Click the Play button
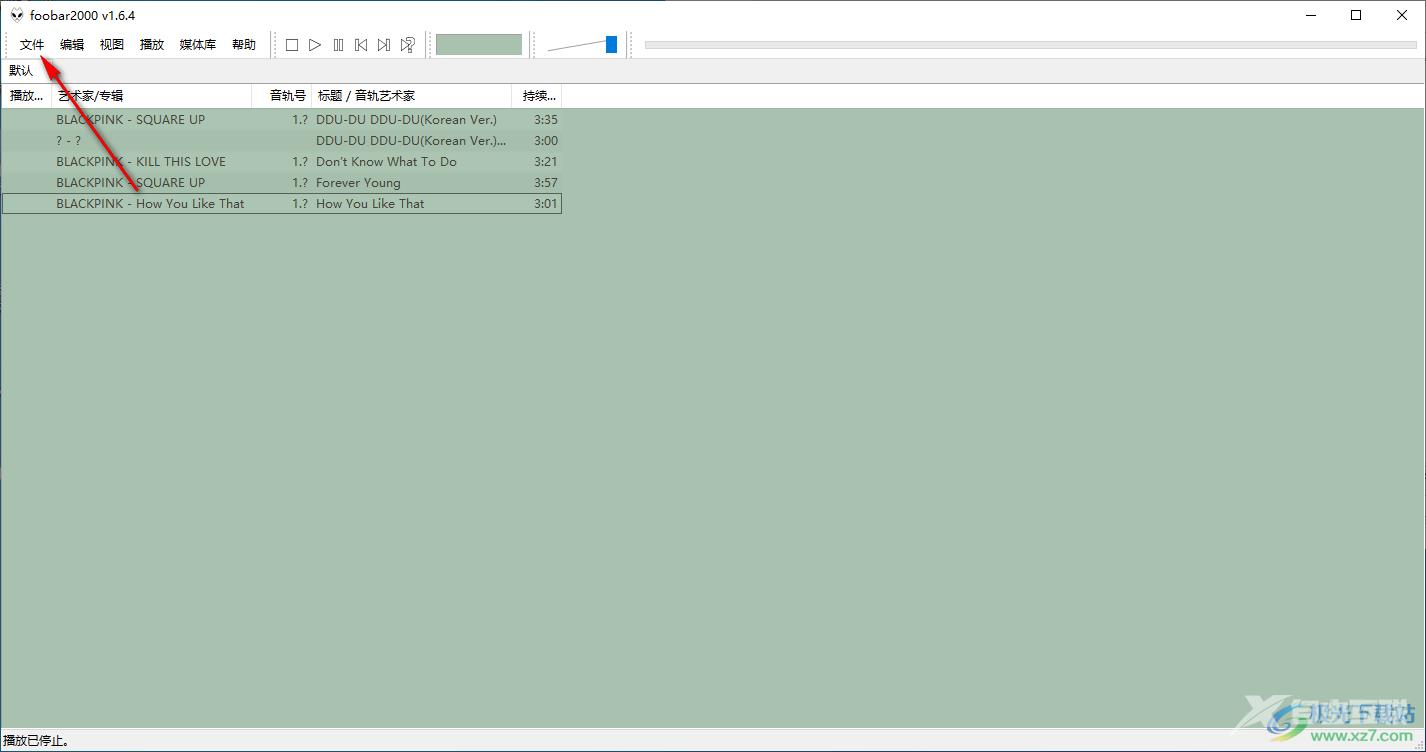The image size is (1426, 752). coord(315,45)
